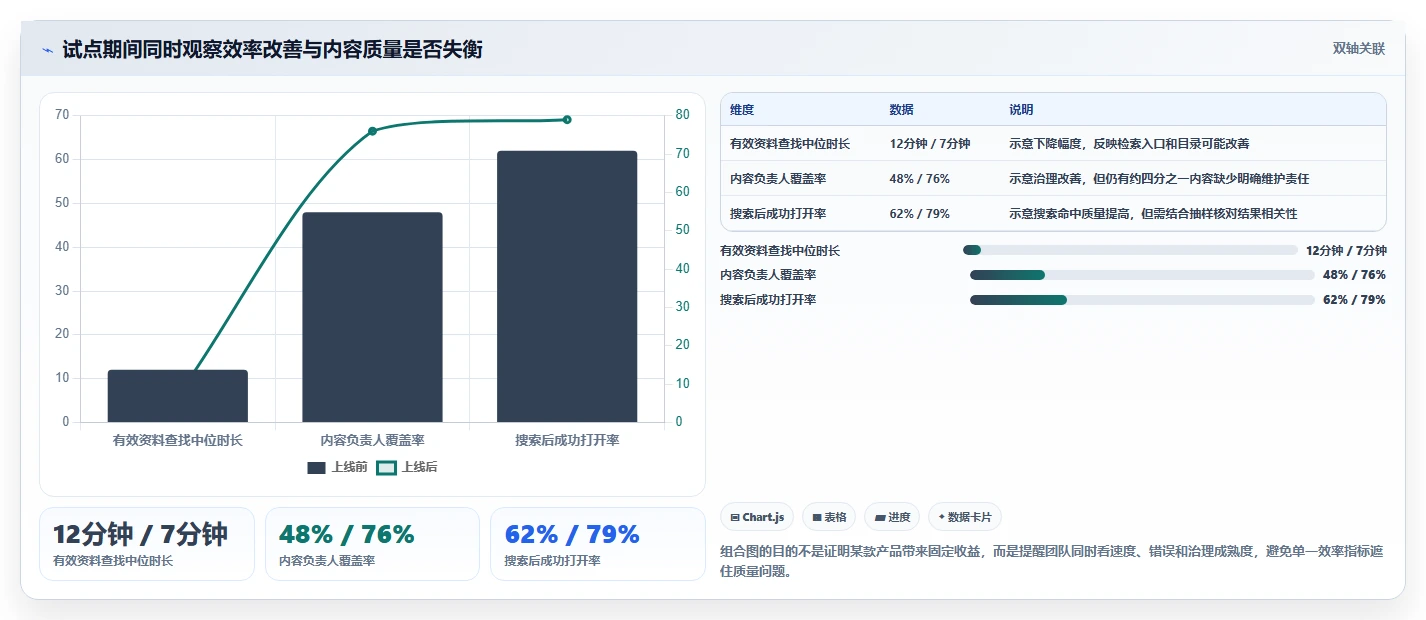
Task: Click the bar for 搜索后成功打开率
Action: (567, 286)
